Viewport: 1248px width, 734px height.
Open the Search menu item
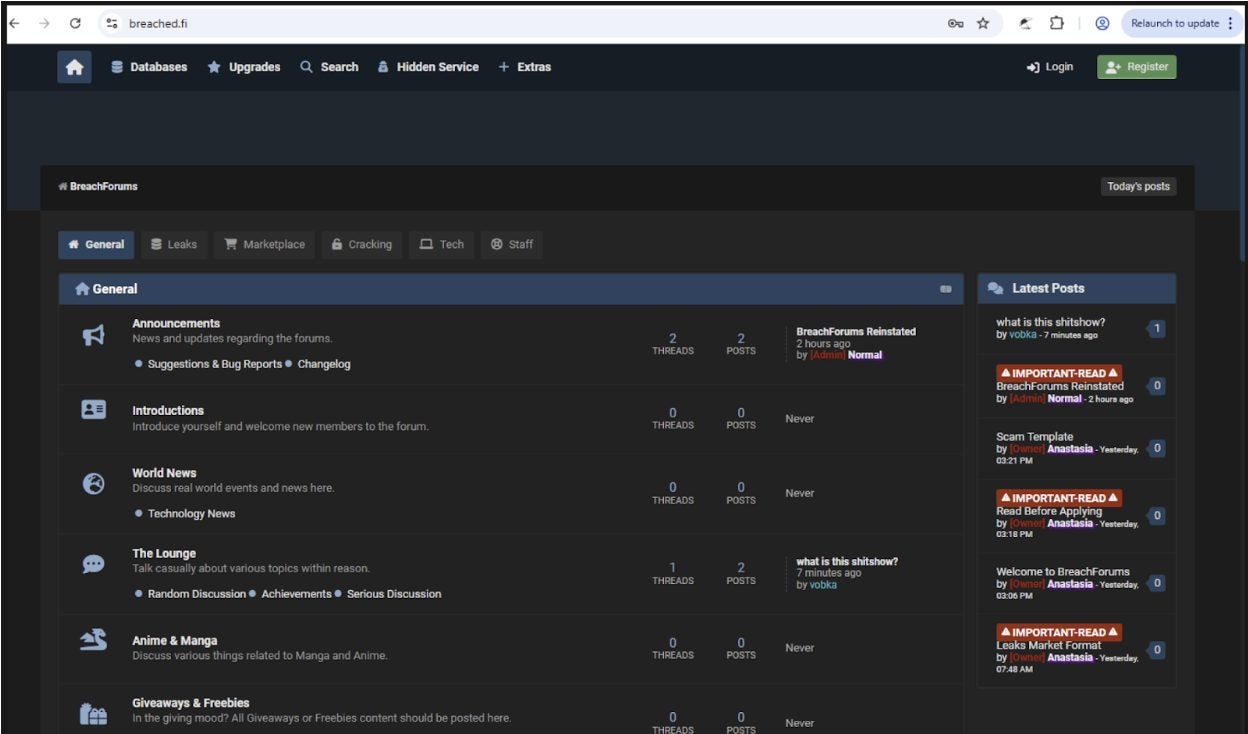click(x=330, y=67)
